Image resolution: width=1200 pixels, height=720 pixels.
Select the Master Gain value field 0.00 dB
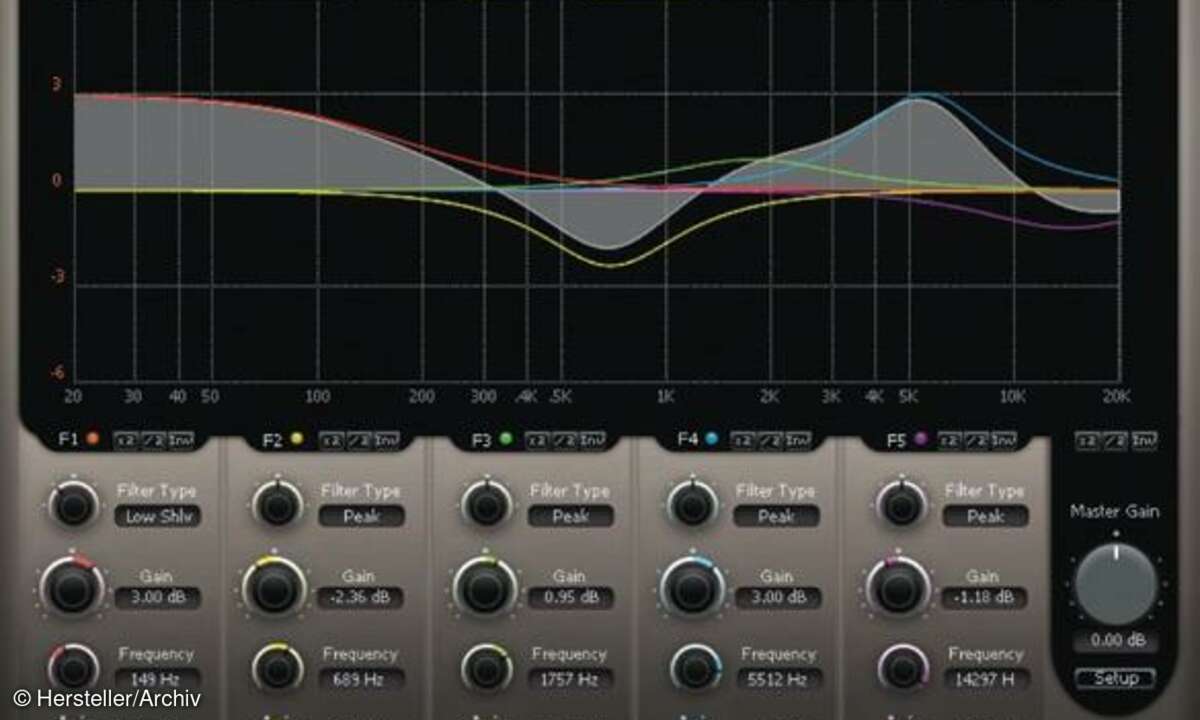click(1116, 641)
